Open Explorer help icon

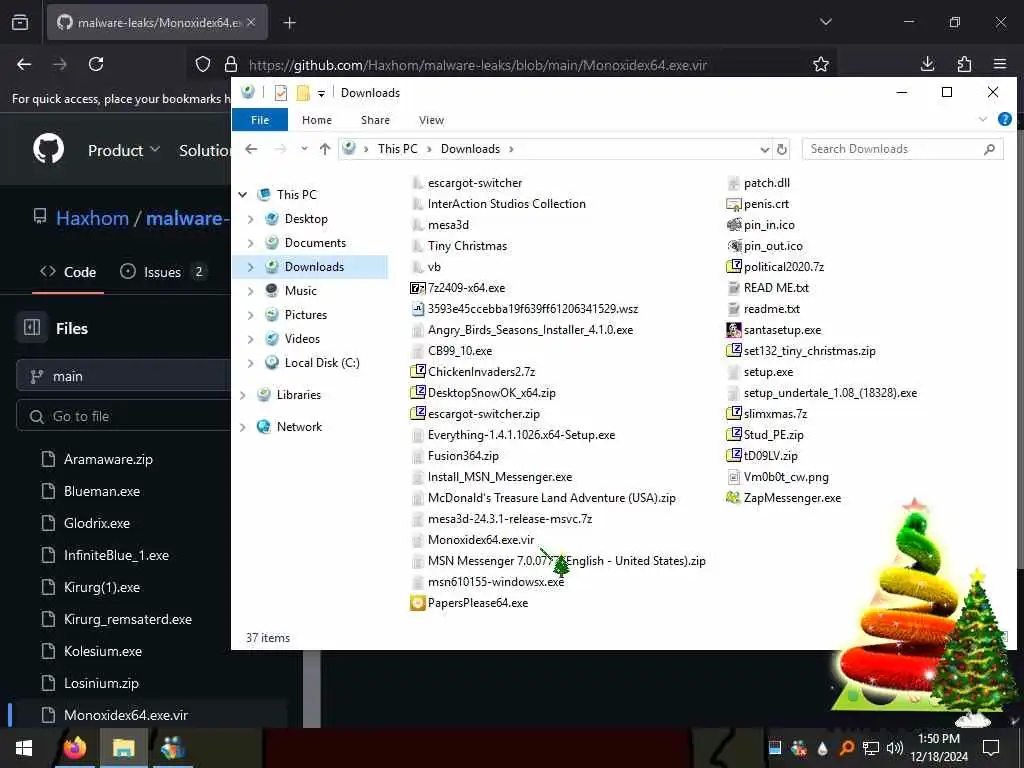[x=1004, y=120]
